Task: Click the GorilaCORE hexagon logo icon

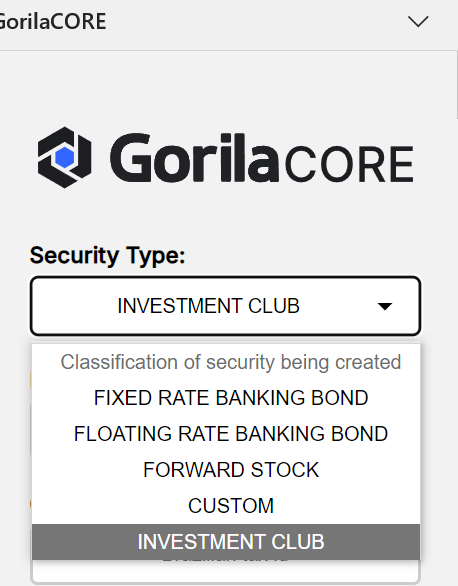Action: coord(65,157)
